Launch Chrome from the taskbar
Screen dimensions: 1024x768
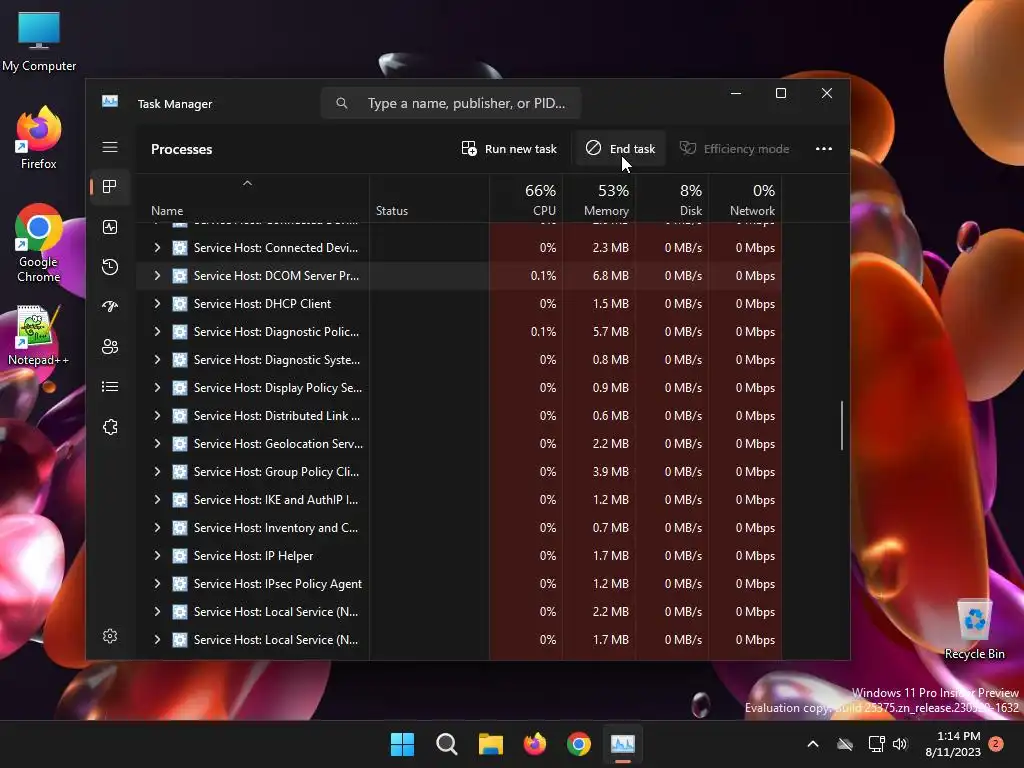pyautogui.click(x=579, y=744)
